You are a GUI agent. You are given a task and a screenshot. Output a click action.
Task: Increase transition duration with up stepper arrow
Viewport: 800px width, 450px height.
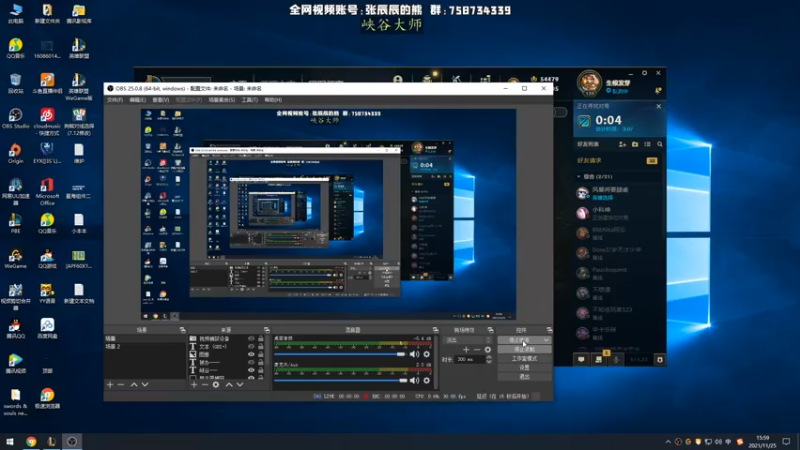pyautogui.click(x=489, y=357)
